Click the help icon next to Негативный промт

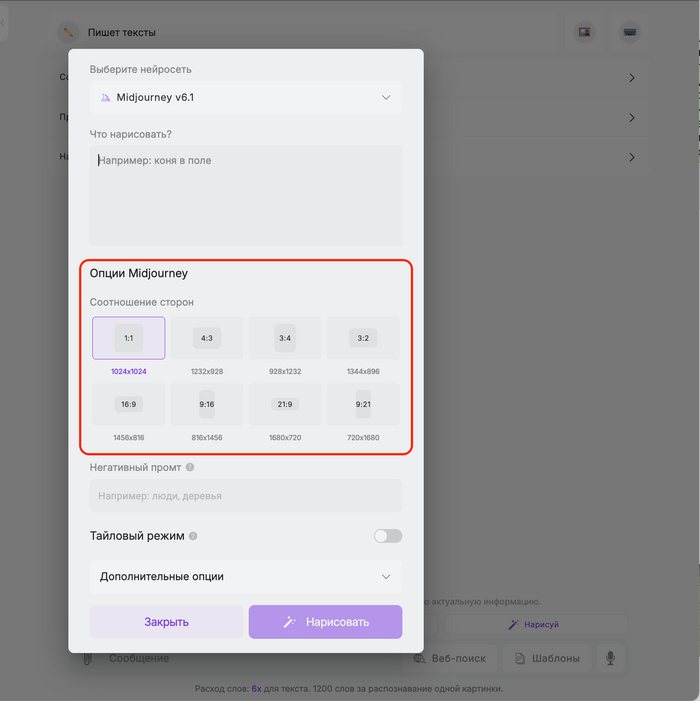tap(190, 467)
